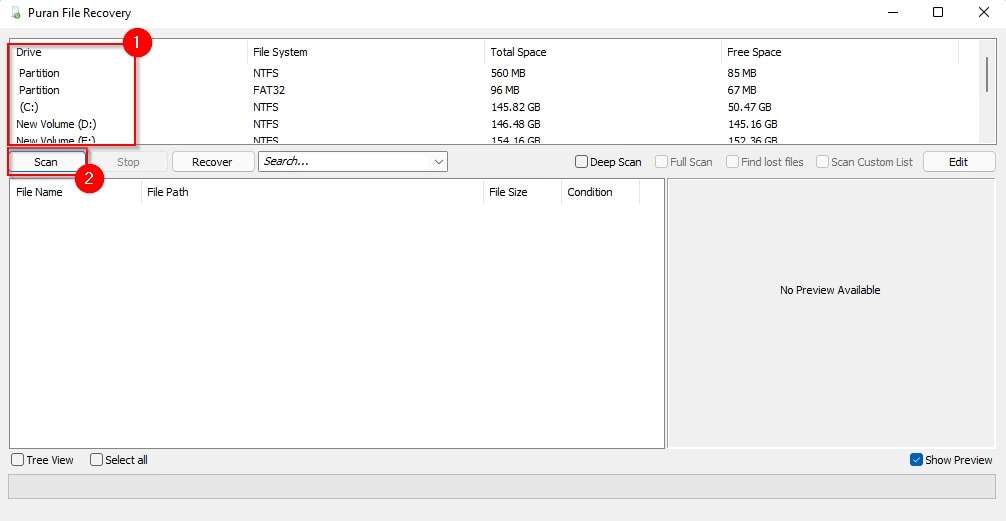
Task: Click the File System column header
Action: point(366,52)
